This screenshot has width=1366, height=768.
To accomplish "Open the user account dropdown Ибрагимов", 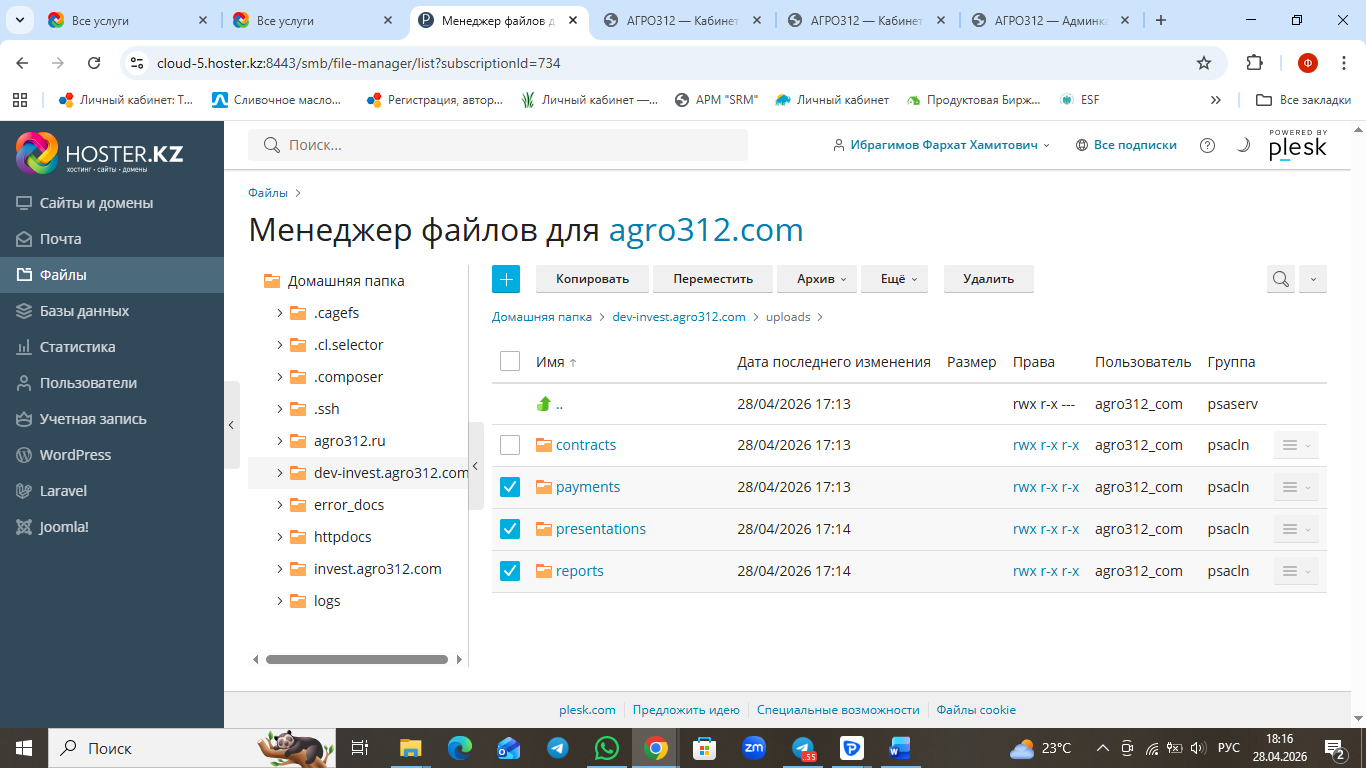I will 942,145.
